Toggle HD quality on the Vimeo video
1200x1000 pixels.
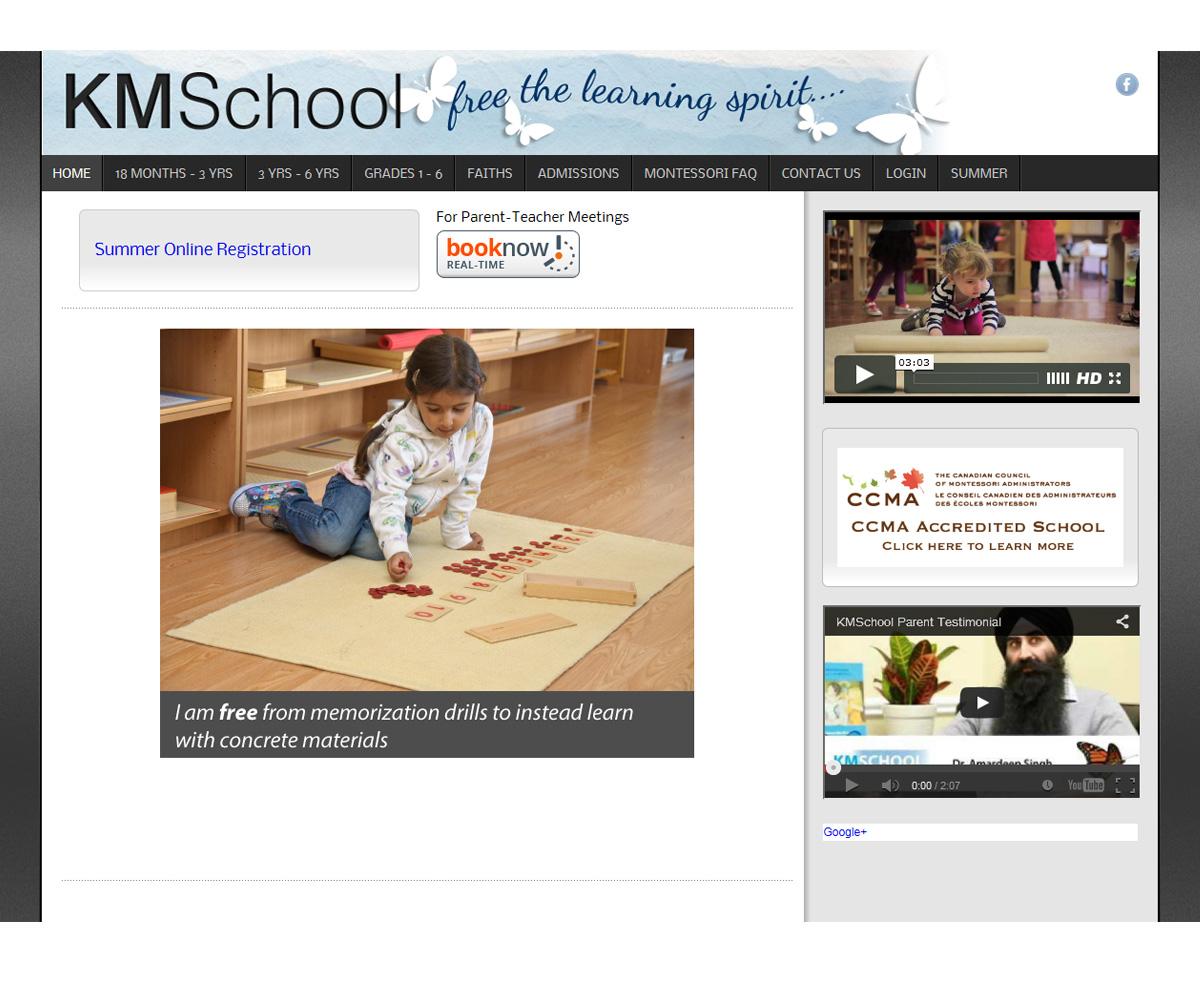[x=1089, y=378]
